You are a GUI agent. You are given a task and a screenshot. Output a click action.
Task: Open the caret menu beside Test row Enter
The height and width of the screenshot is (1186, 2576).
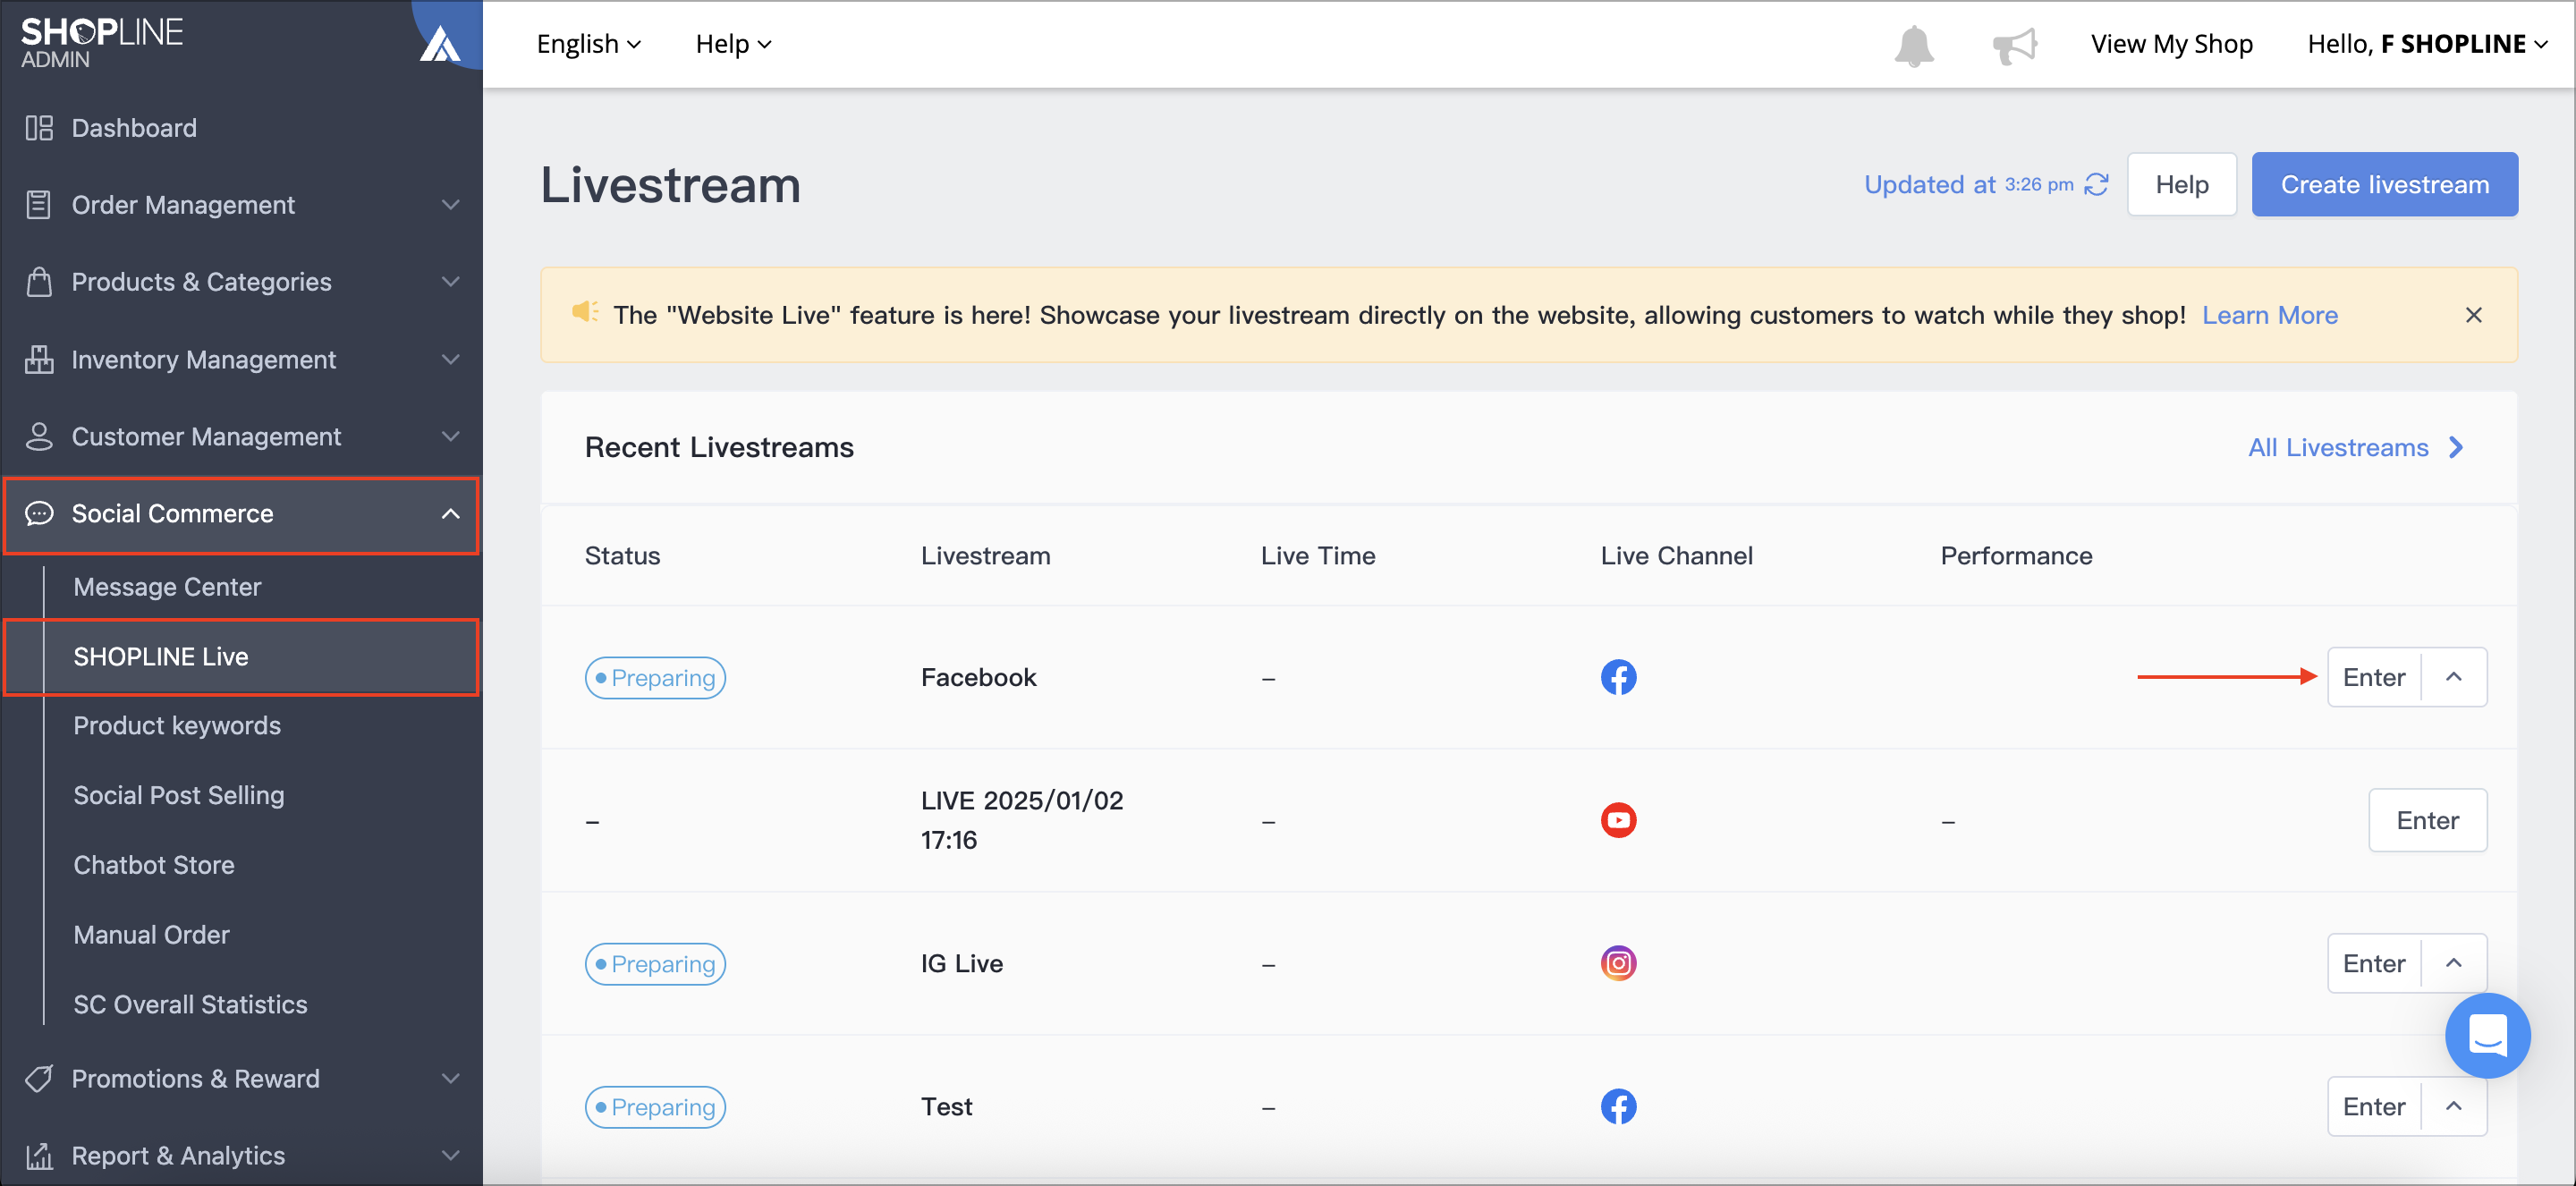[x=2453, y=1106]
